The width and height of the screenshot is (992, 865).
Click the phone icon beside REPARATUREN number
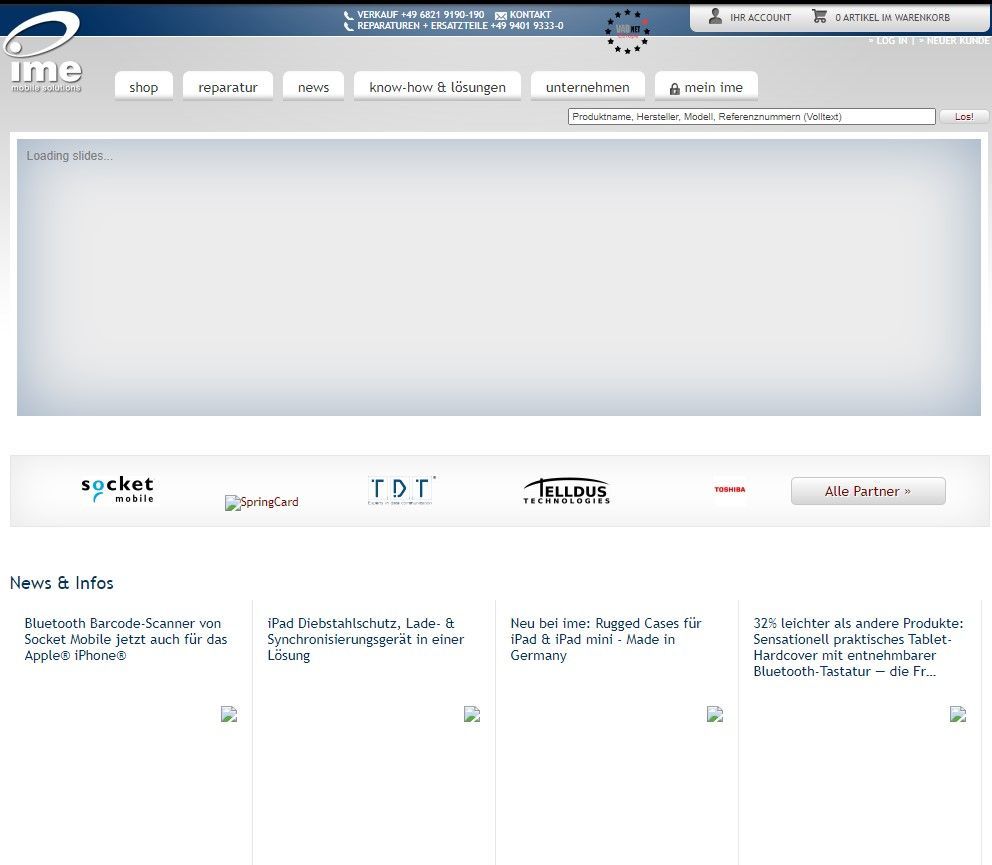coord(347,24)
